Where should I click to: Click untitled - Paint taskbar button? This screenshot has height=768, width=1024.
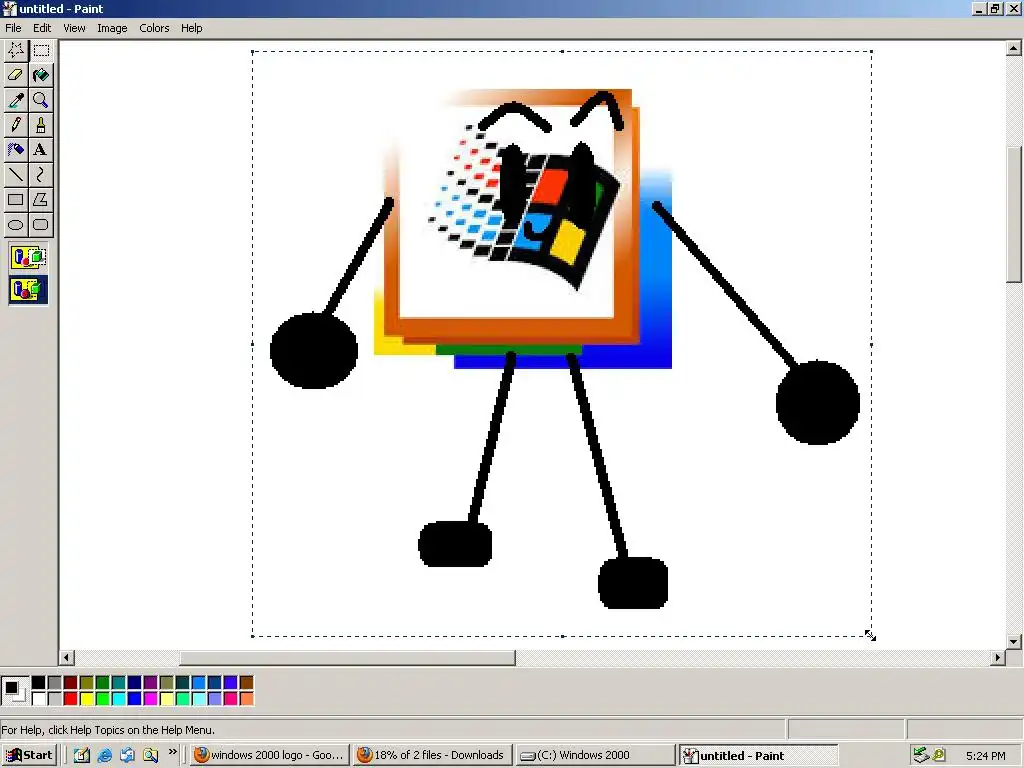[758, 755]
